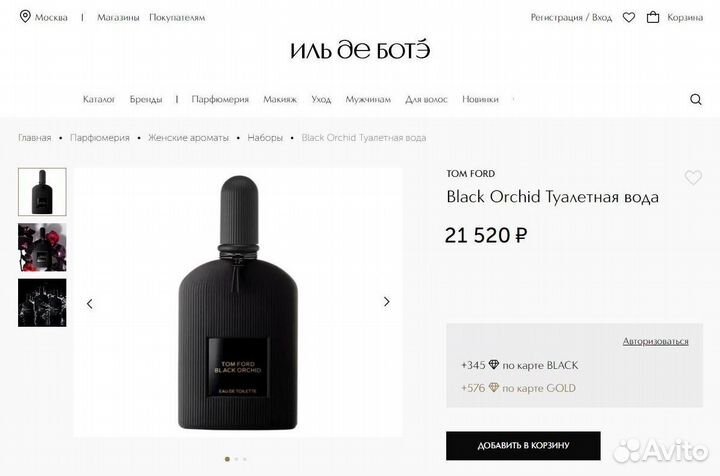Image resolution: width=720 pixels, height=476 pixels.
Task: Go to Женские ароматы breadcrumb
Action: coord(188,138)
